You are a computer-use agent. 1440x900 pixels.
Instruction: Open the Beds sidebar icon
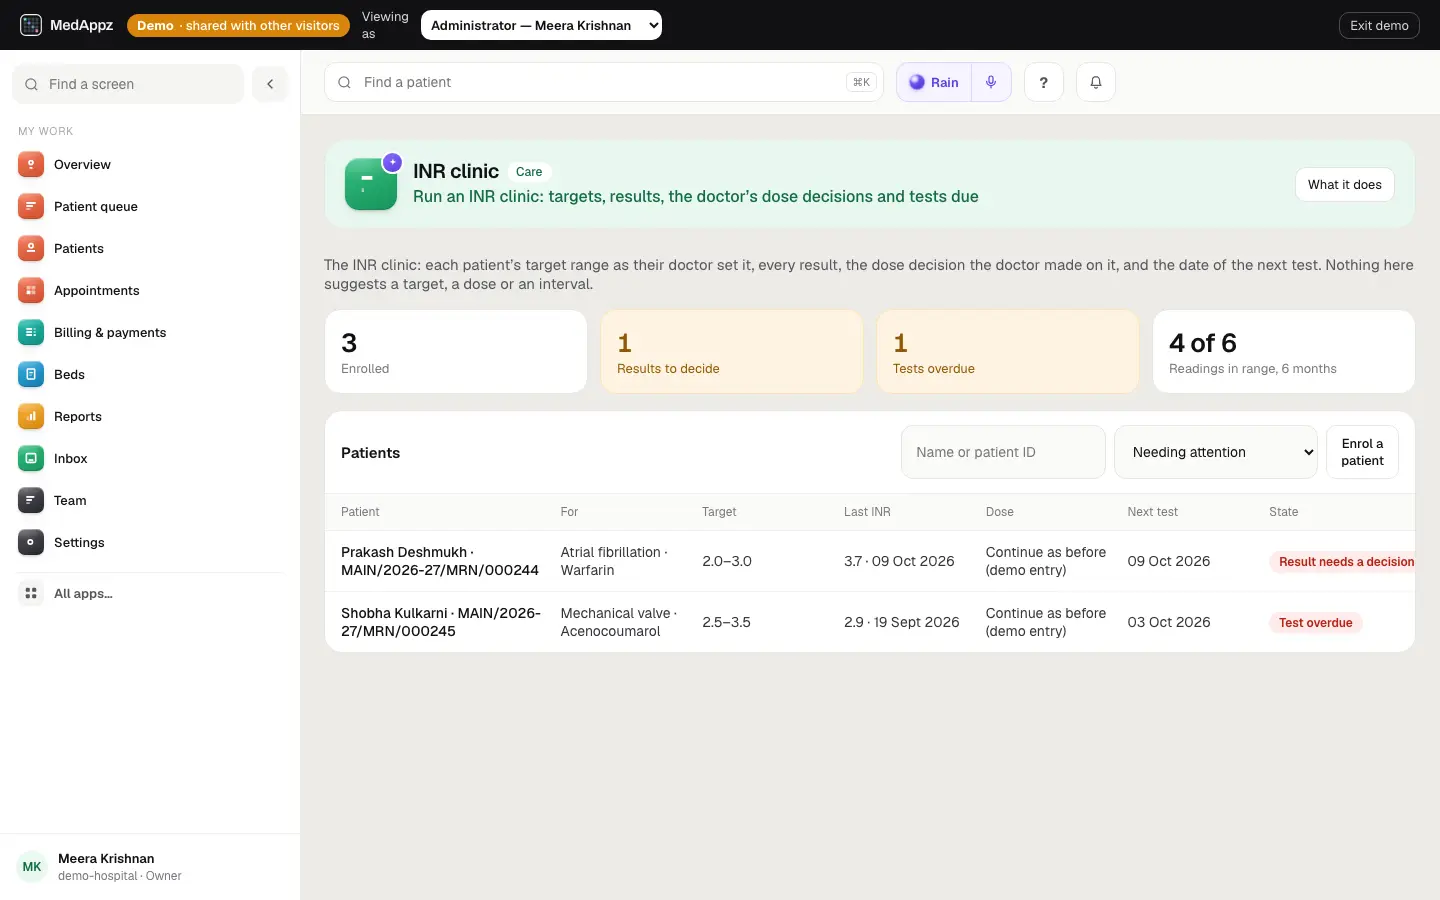[31, 375]
